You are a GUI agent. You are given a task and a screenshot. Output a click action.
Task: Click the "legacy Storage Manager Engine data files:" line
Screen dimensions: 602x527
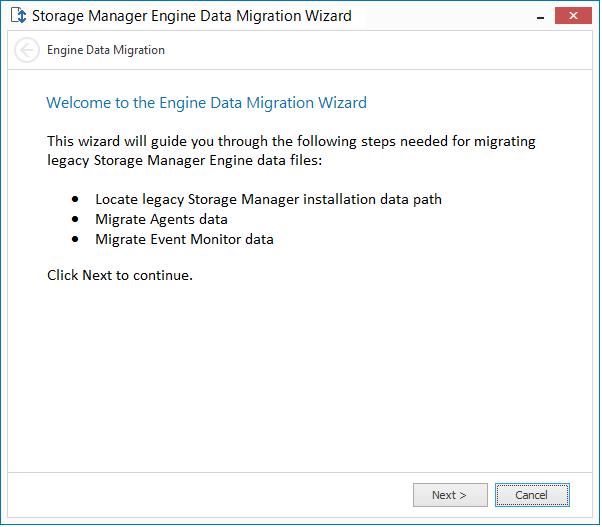[185, 160]
